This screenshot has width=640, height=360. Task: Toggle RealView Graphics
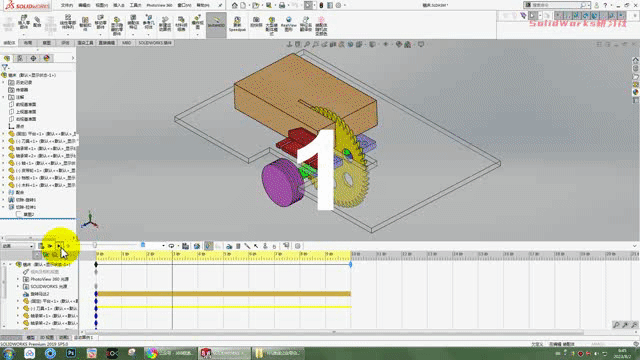pos(289,24)
